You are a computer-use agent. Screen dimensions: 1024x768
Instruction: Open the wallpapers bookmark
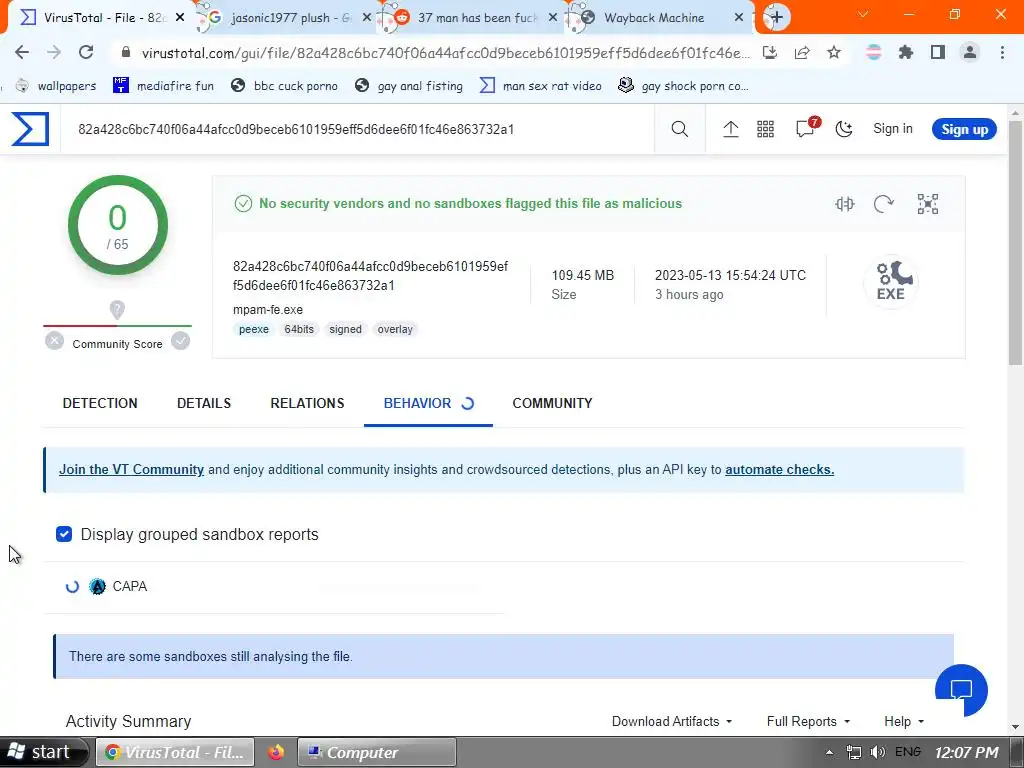click(56, 86)
